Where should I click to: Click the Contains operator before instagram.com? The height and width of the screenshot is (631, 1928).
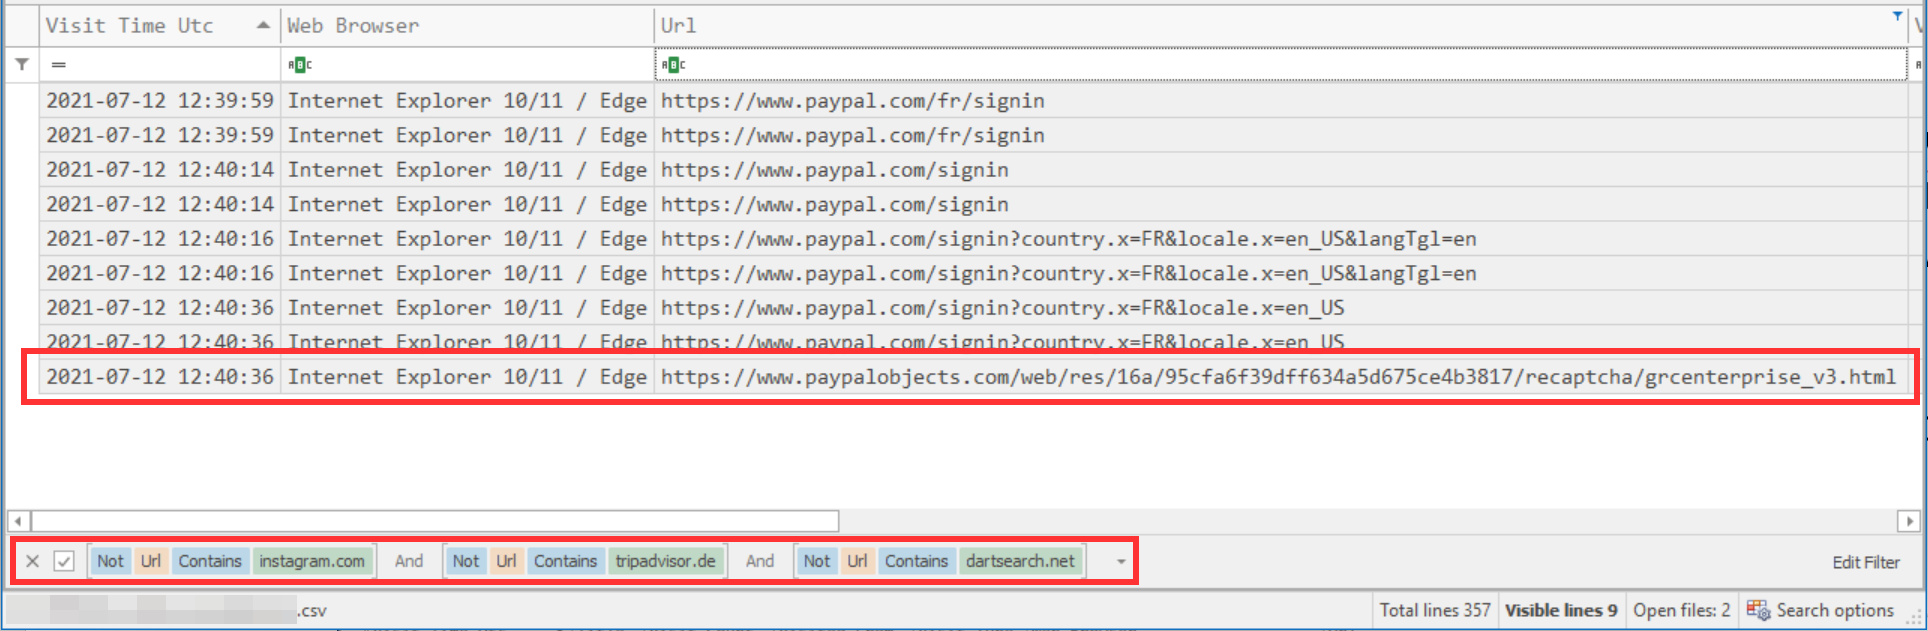click(210, 561)
